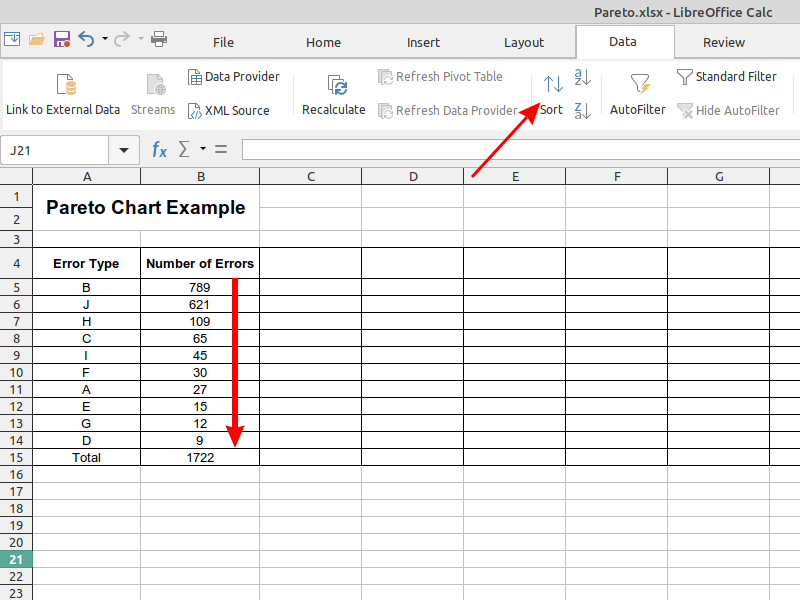Open the Sort dialog icon

(x=553, y=84)
